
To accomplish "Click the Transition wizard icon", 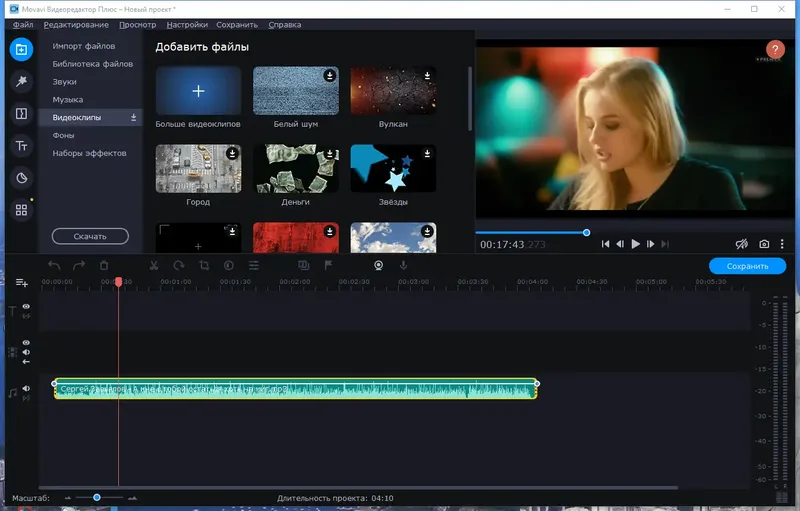I will [304, 265].
